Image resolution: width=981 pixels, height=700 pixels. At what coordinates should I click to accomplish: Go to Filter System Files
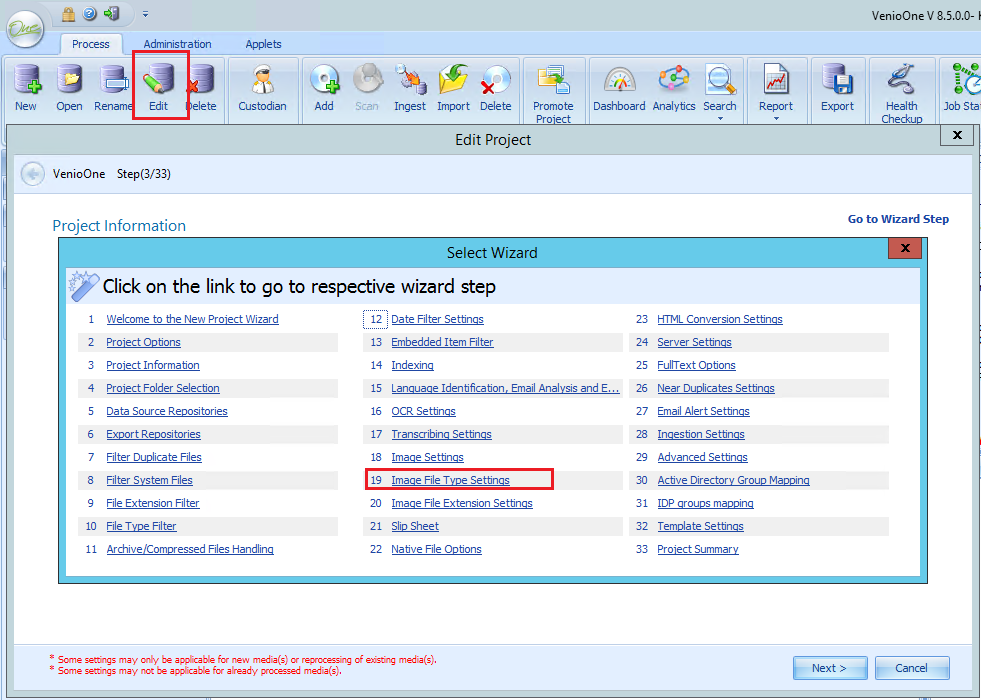tap(150, 480)
